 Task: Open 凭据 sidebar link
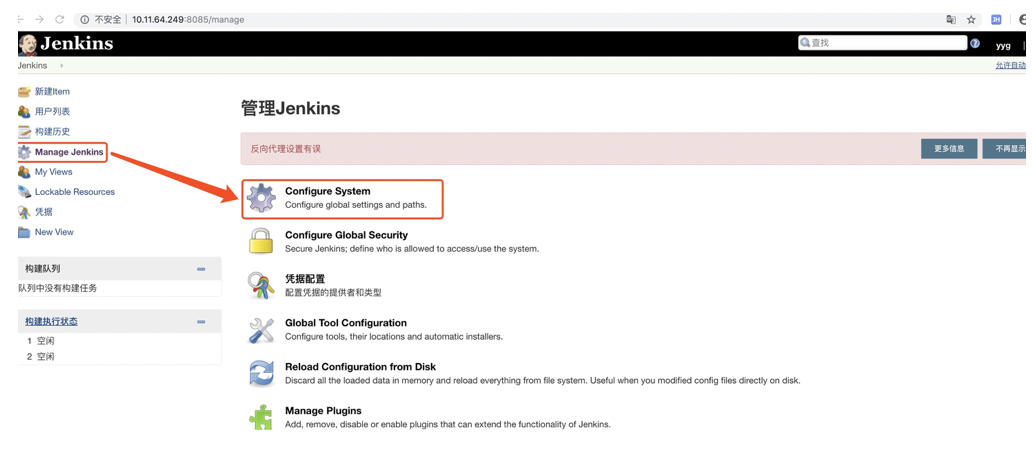point(43,212)
